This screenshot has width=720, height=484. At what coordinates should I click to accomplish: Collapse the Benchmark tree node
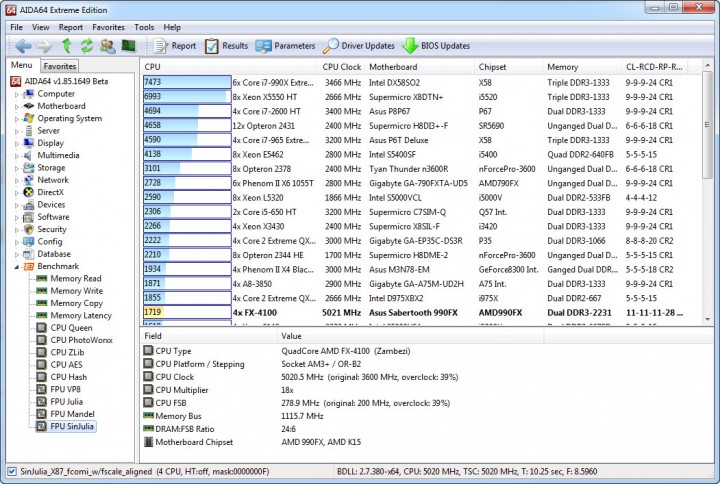17,267
